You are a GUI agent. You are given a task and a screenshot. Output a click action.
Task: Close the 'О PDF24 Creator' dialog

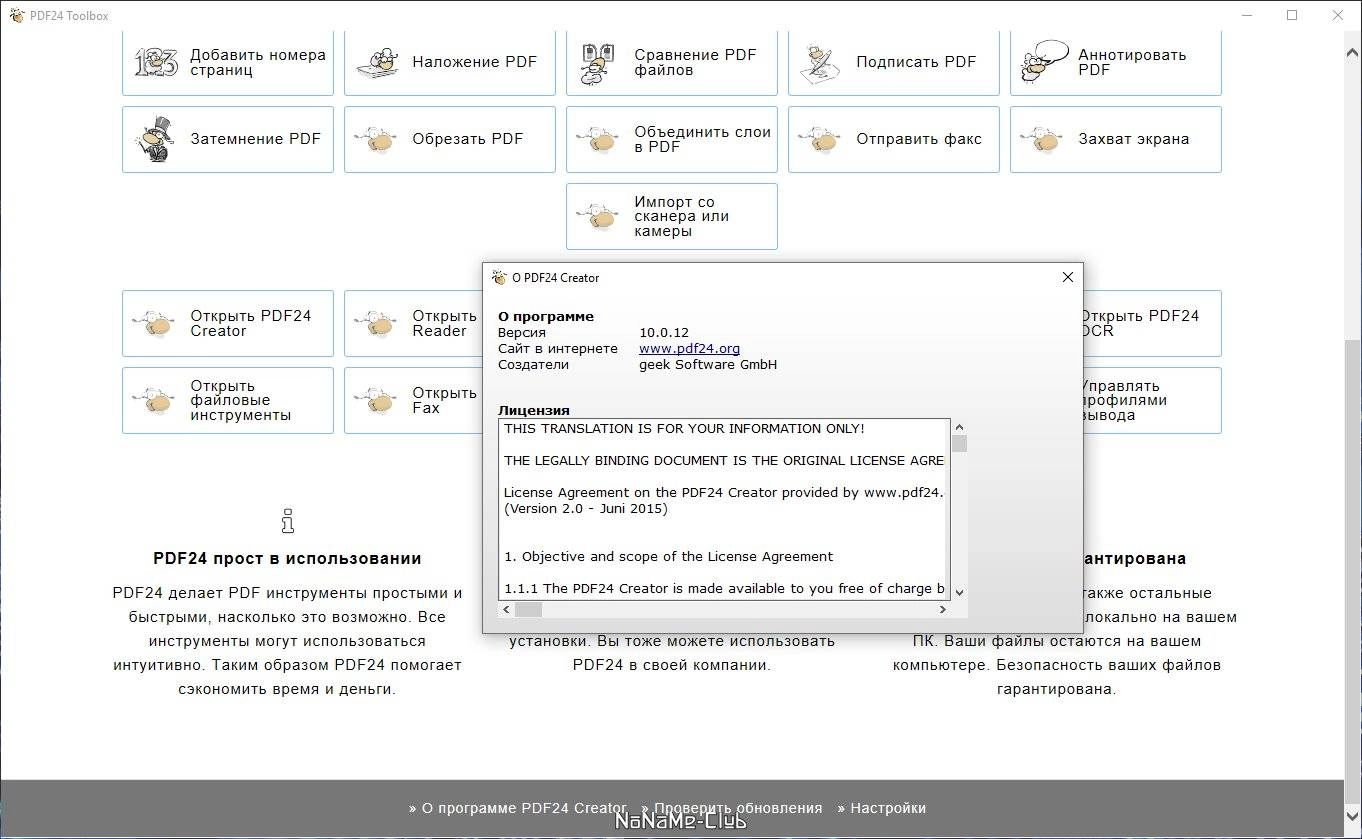tap(1067, 277)
